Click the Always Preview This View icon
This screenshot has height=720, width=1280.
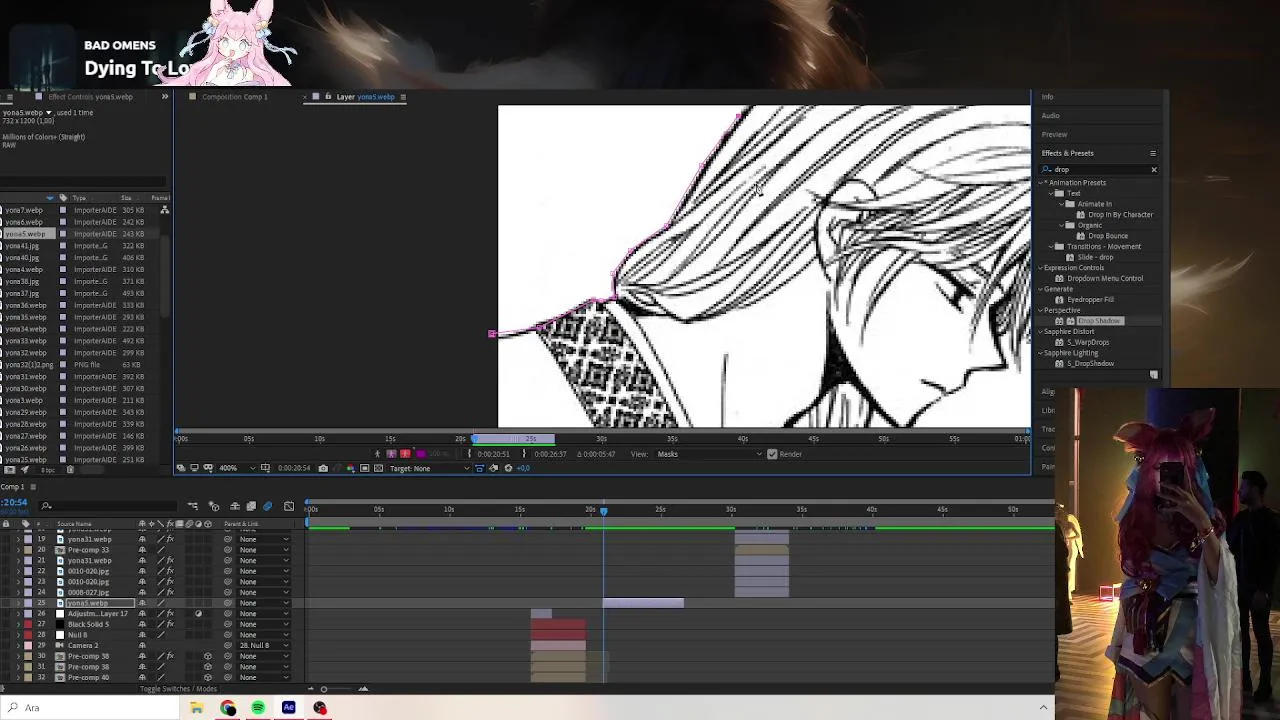(x=181, y=468)
